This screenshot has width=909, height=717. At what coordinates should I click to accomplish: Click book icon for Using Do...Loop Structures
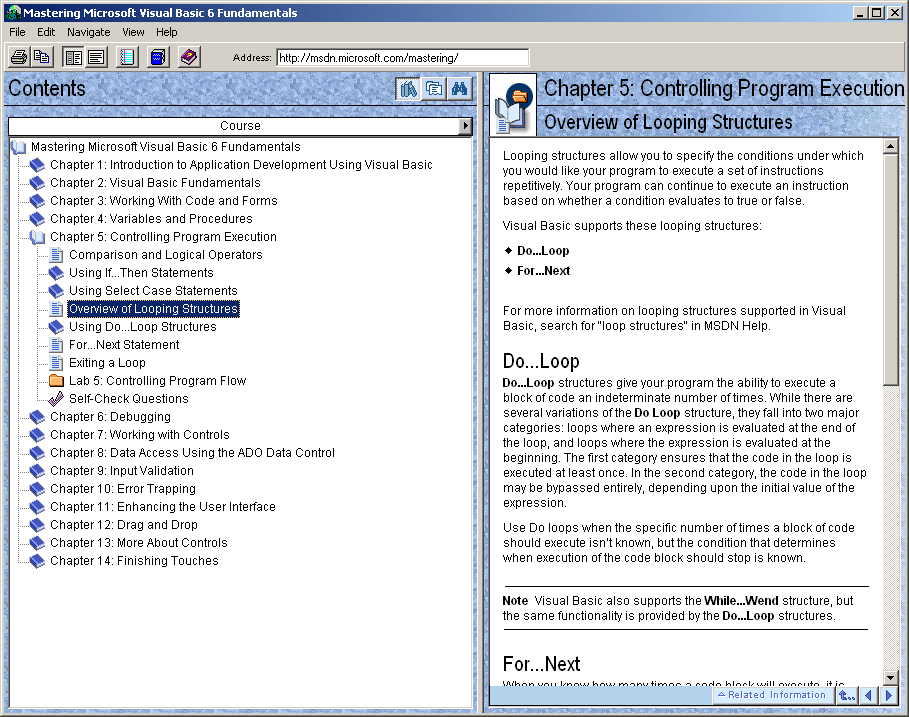[56, 326]
